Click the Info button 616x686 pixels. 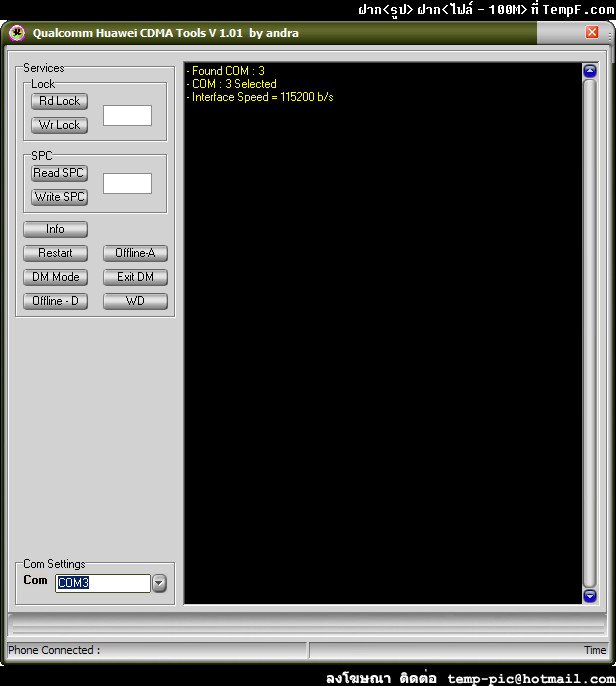[56, 229]
